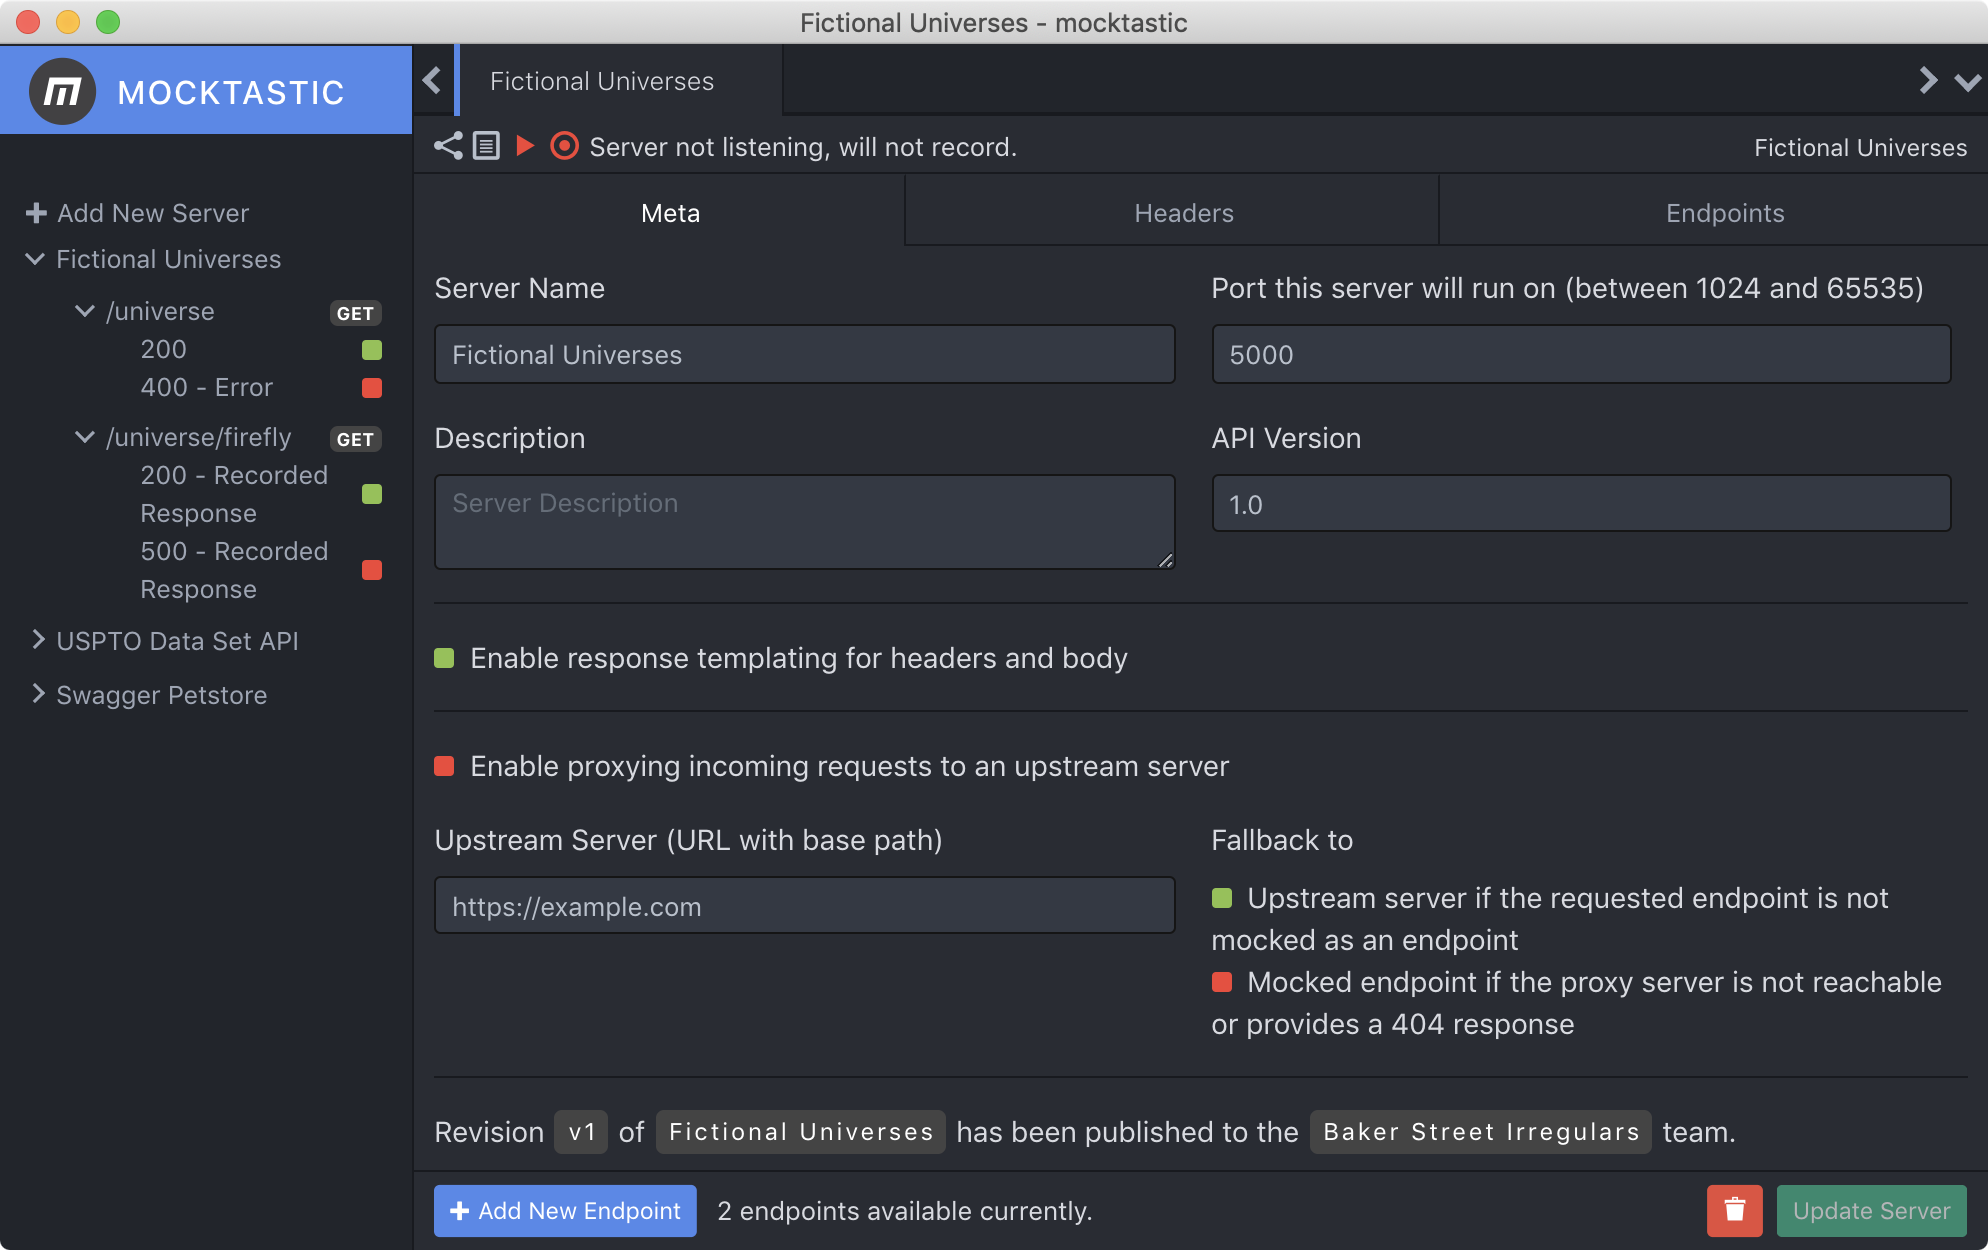Collapse the /universe/firefly endpoint
The height and width of the screenshot is (1250, 1988).
(x=85, y=437)
